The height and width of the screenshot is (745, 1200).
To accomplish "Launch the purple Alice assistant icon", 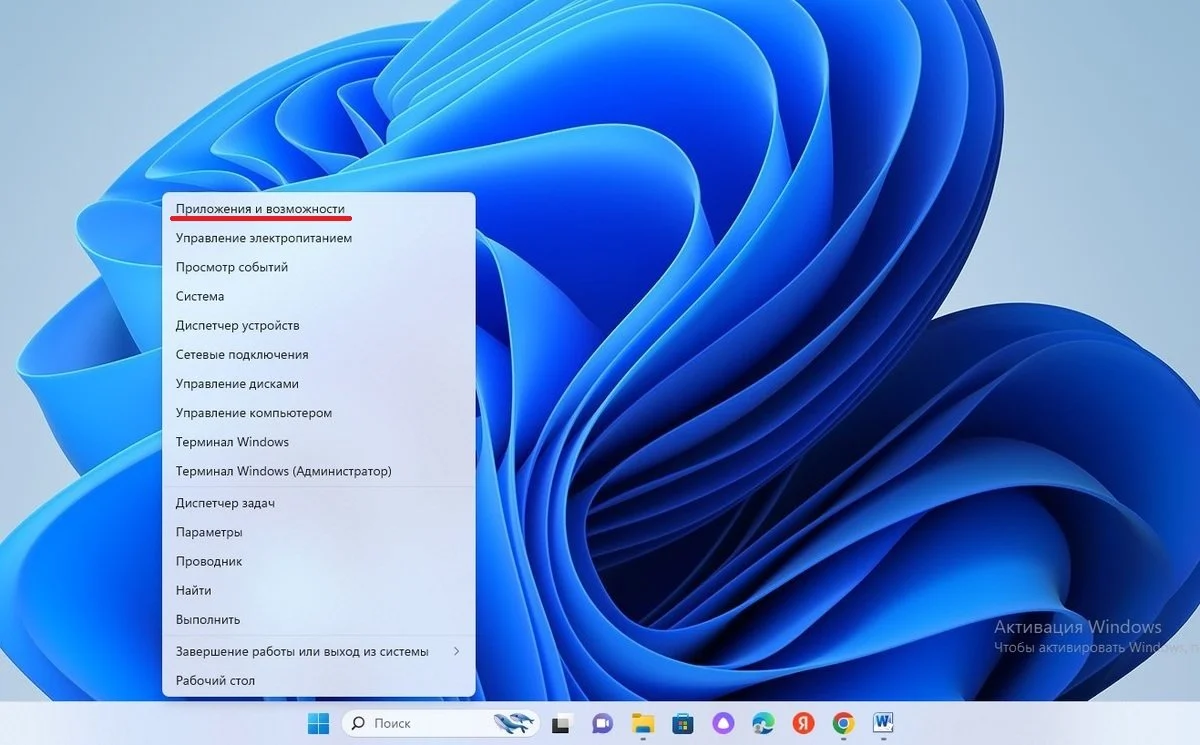I will coord(723,722).
